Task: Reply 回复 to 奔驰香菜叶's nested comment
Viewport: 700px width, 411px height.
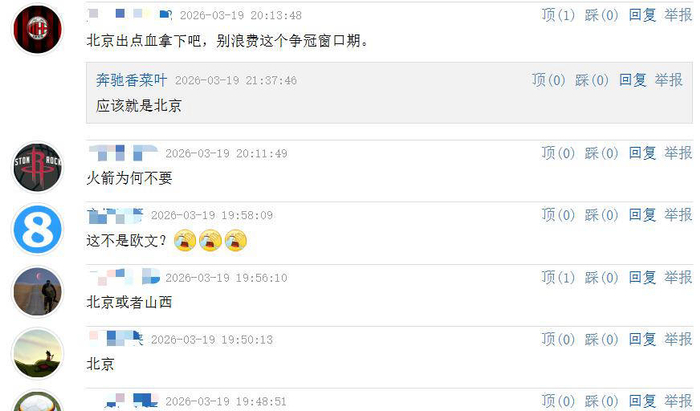Action: click(633, 80)
